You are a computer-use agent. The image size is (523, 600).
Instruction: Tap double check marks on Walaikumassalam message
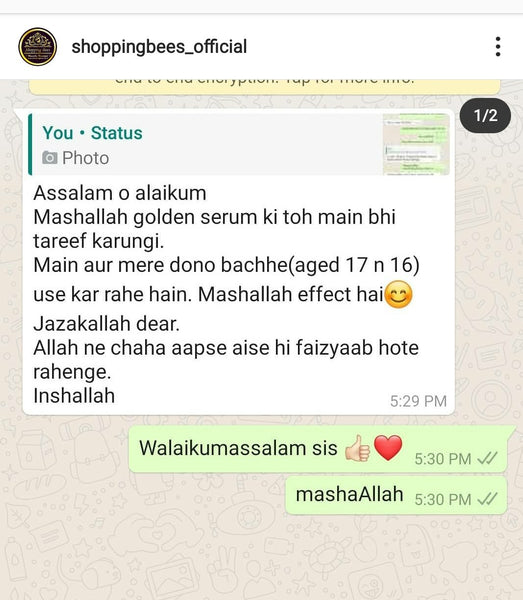(x=487, y=458)
